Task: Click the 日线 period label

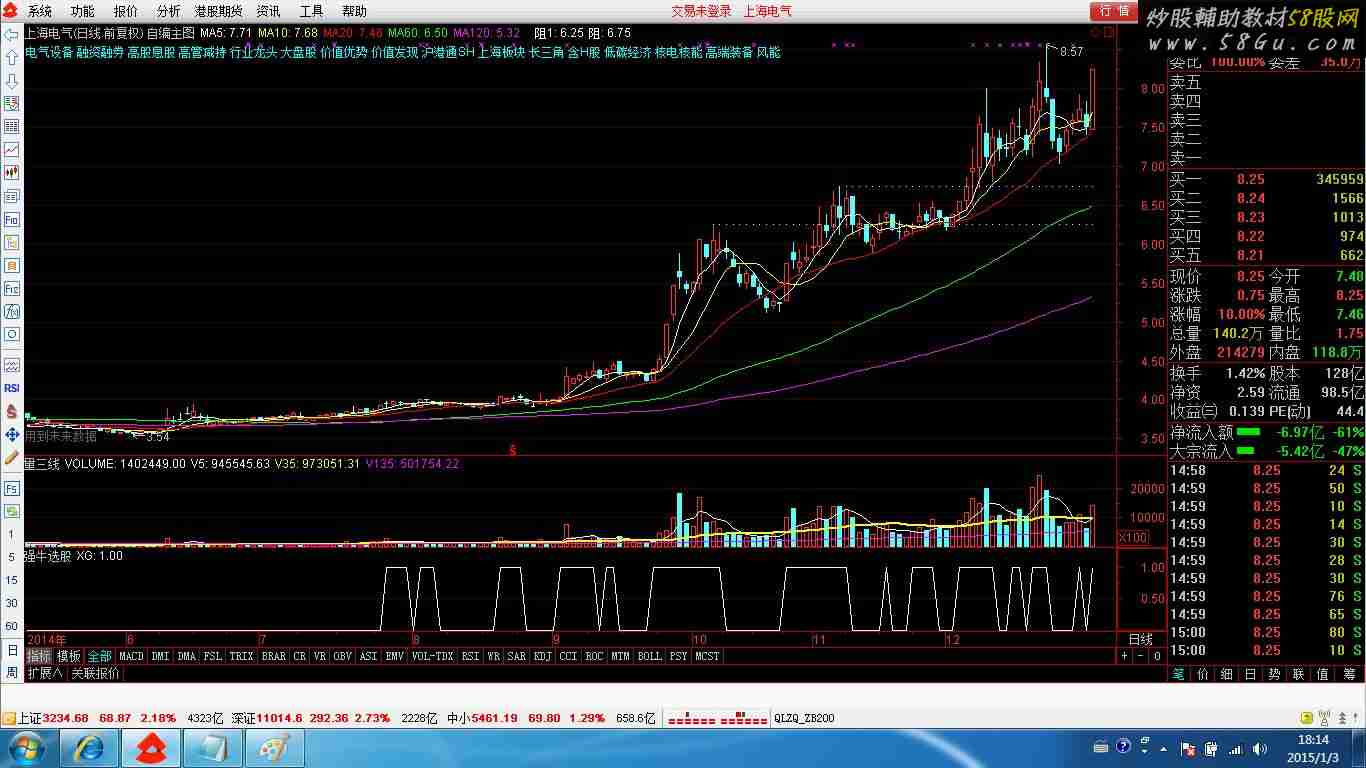Action: 1141,639
